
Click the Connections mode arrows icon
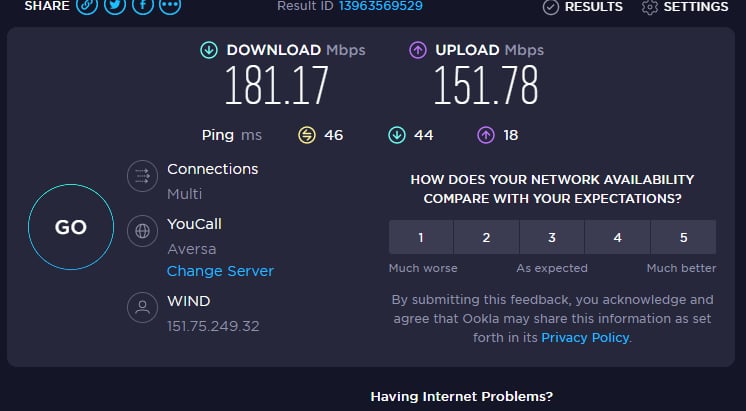pos(142,176)
